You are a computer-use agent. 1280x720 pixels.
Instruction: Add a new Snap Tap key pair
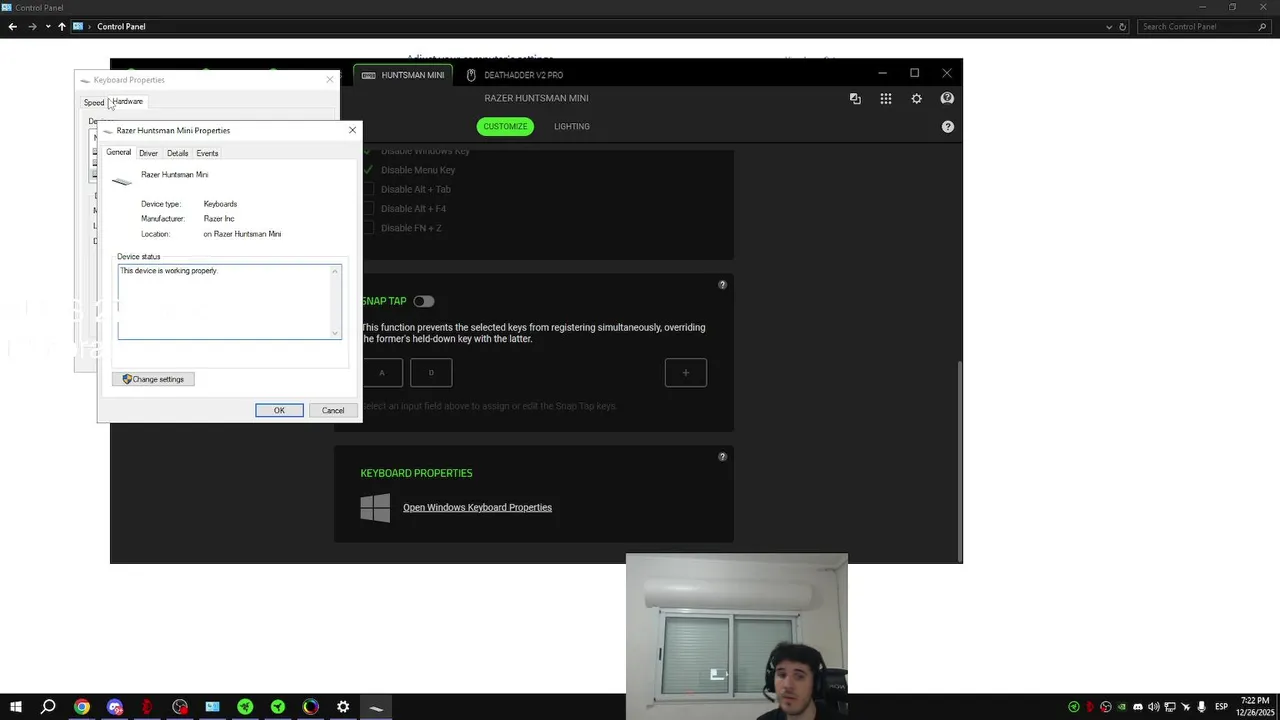(686, 373)
